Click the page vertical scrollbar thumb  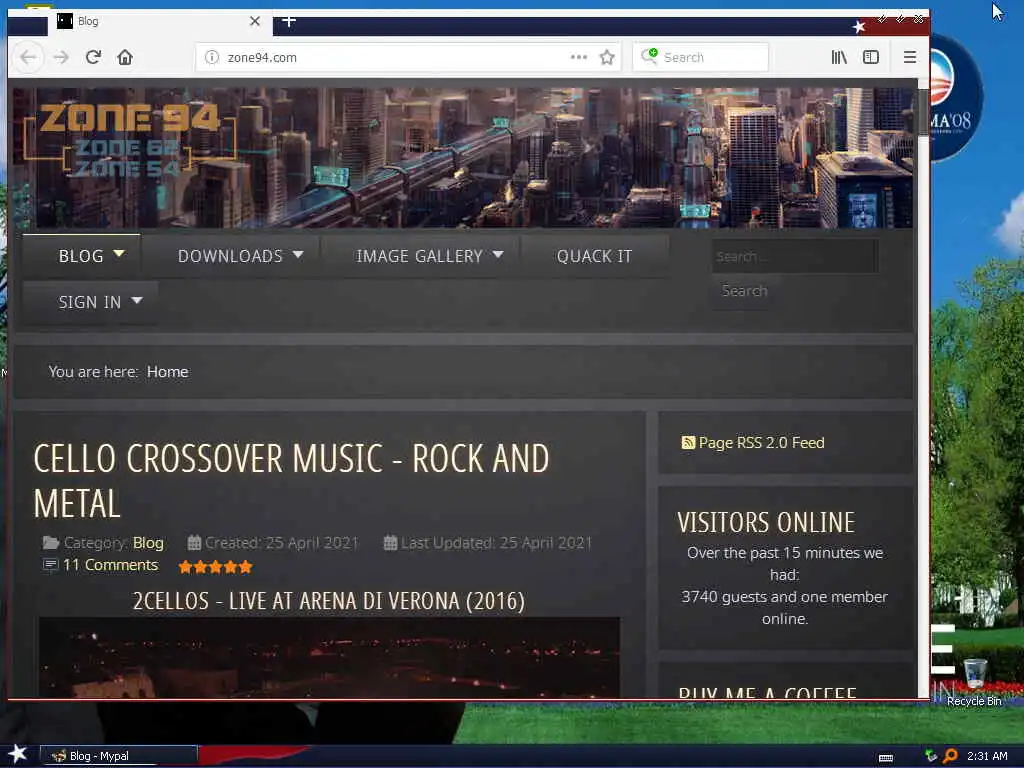[x=923, y=112]
